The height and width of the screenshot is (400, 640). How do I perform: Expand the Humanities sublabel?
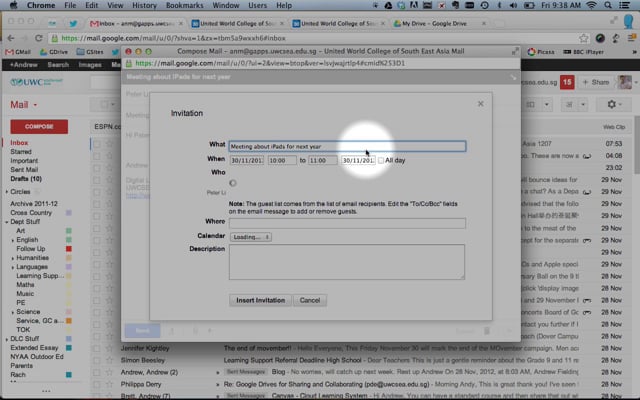[13, 258]
